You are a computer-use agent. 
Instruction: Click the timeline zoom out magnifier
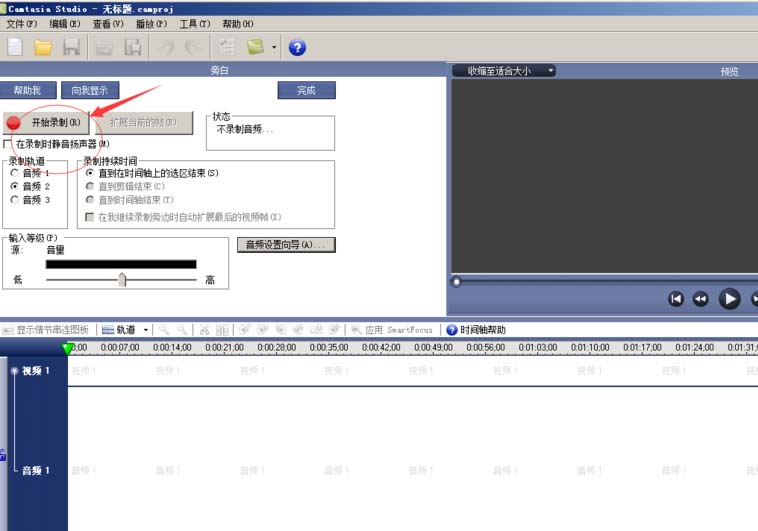(182, 330)
